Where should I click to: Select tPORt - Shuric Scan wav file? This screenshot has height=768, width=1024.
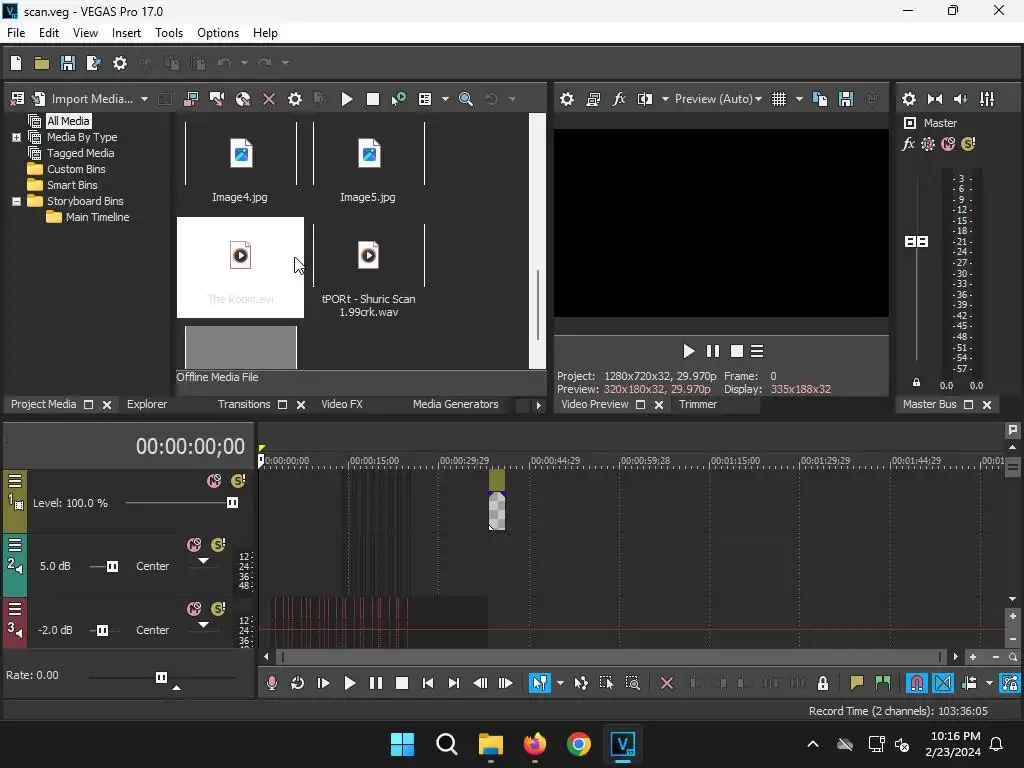click(368, 270)
